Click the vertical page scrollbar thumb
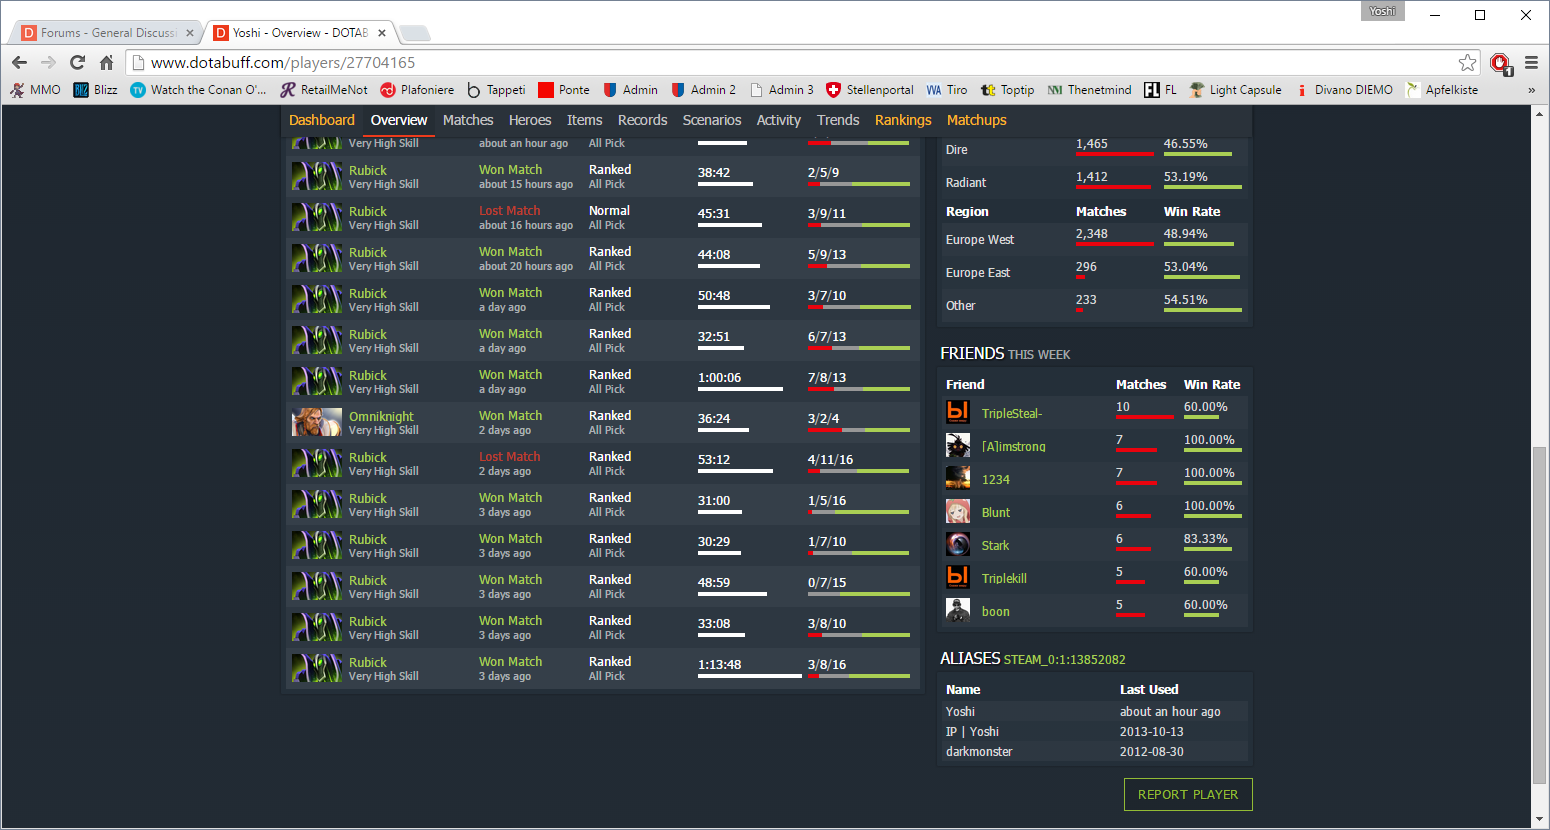 coord(1540,615)
